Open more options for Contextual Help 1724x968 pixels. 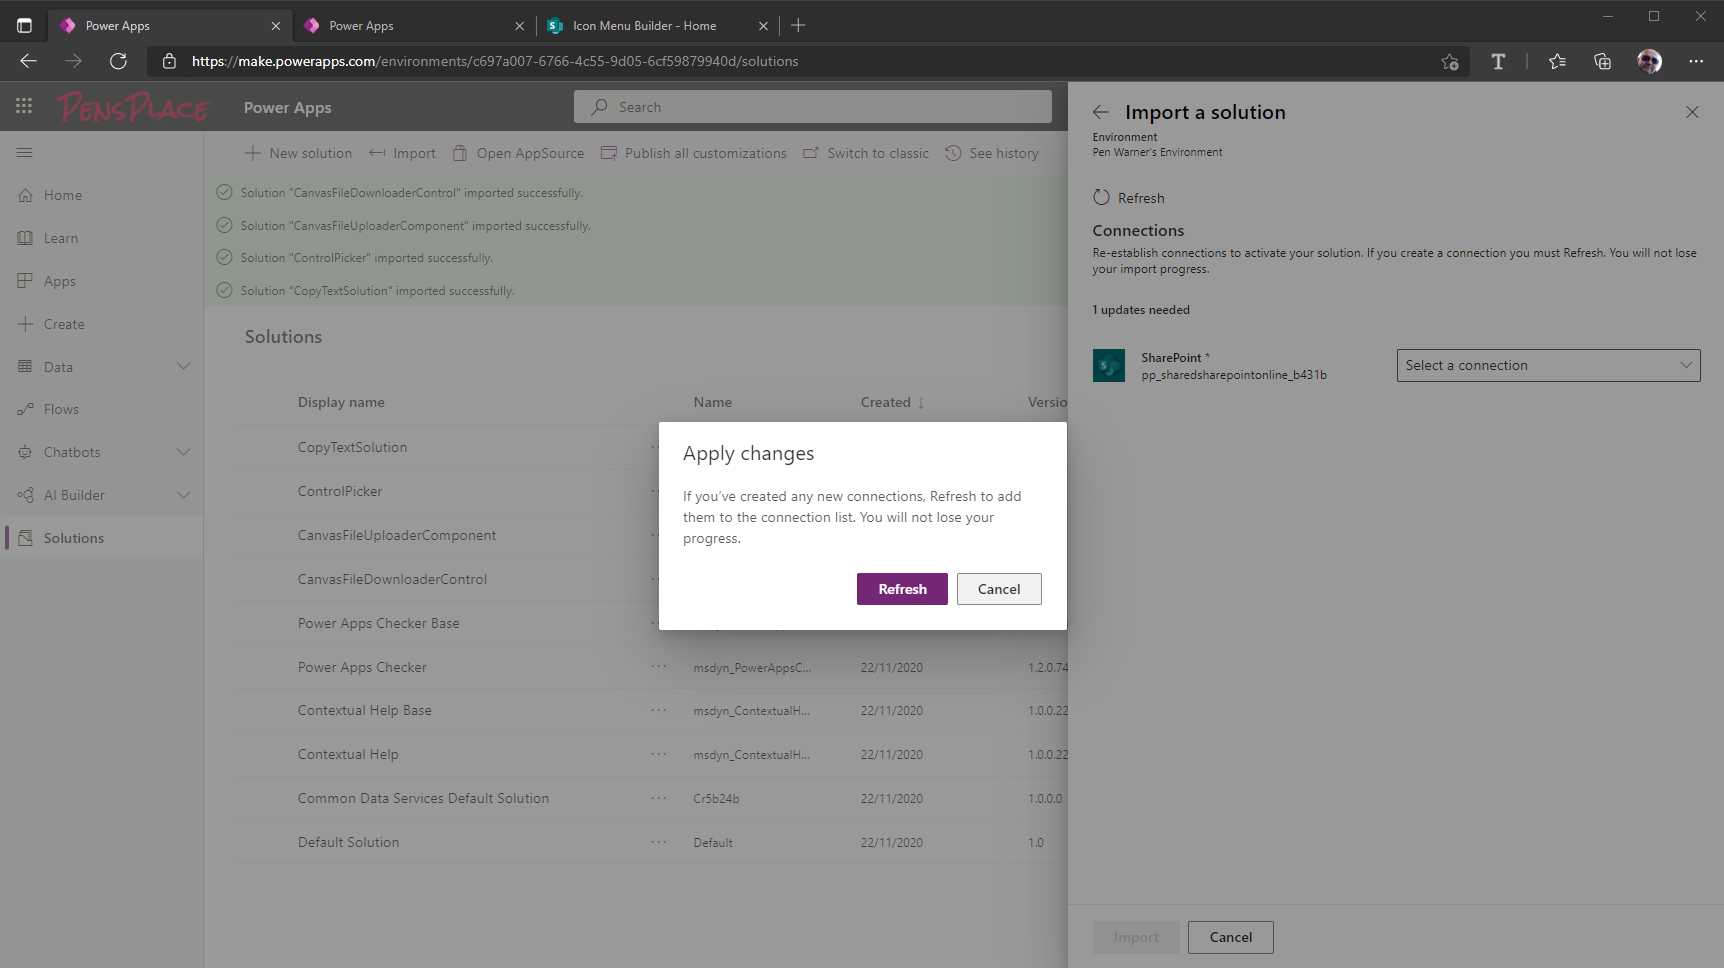(x=658, y=754)
